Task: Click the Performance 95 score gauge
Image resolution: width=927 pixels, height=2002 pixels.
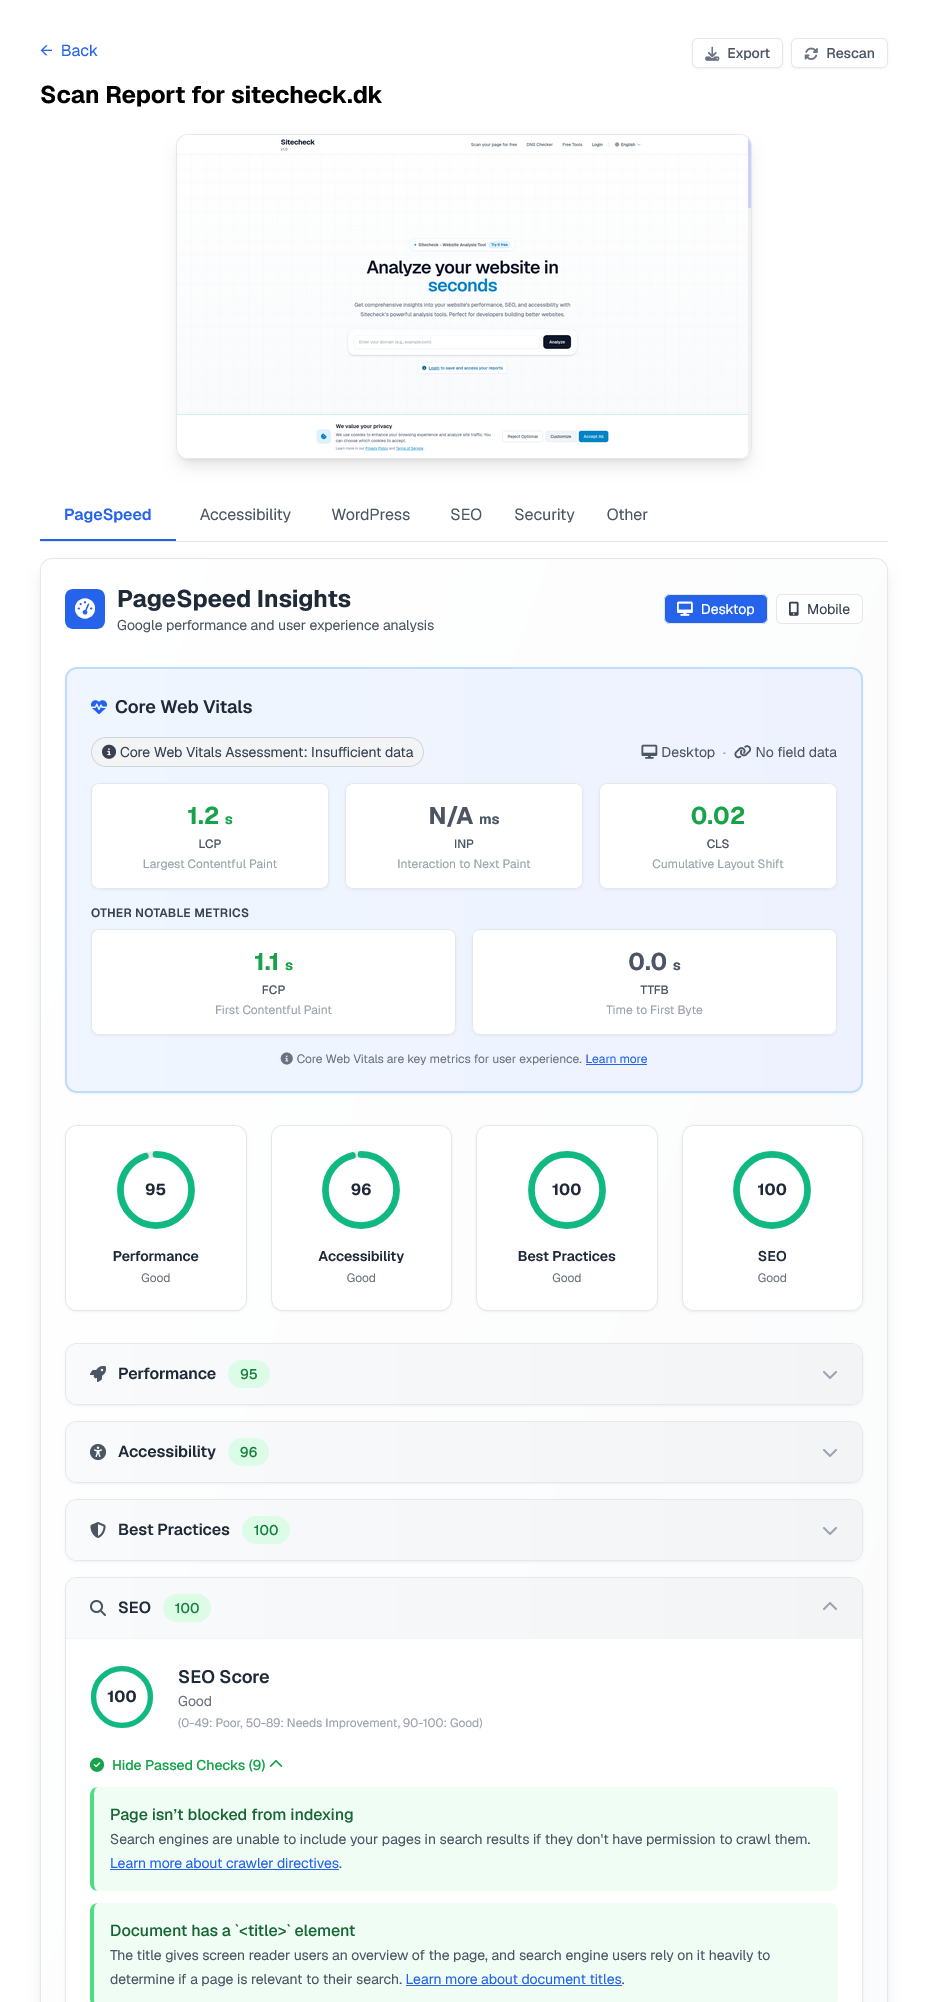Action: (156, 1189)
